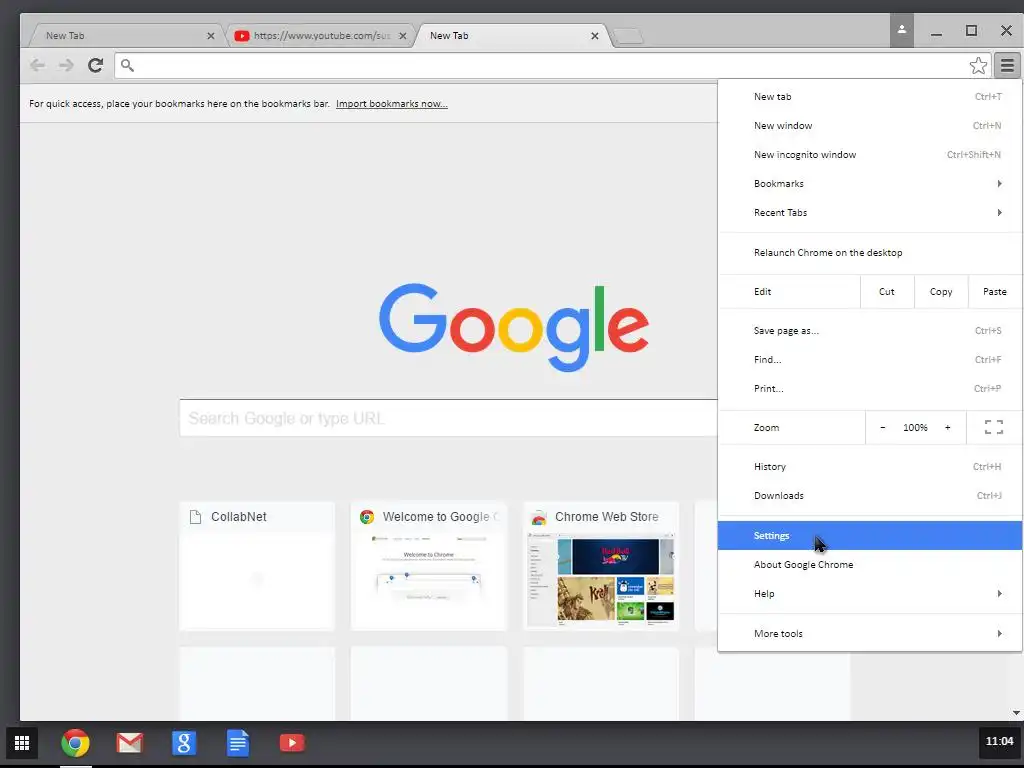Increase zoom with plus button

click(x=948, y=428)
